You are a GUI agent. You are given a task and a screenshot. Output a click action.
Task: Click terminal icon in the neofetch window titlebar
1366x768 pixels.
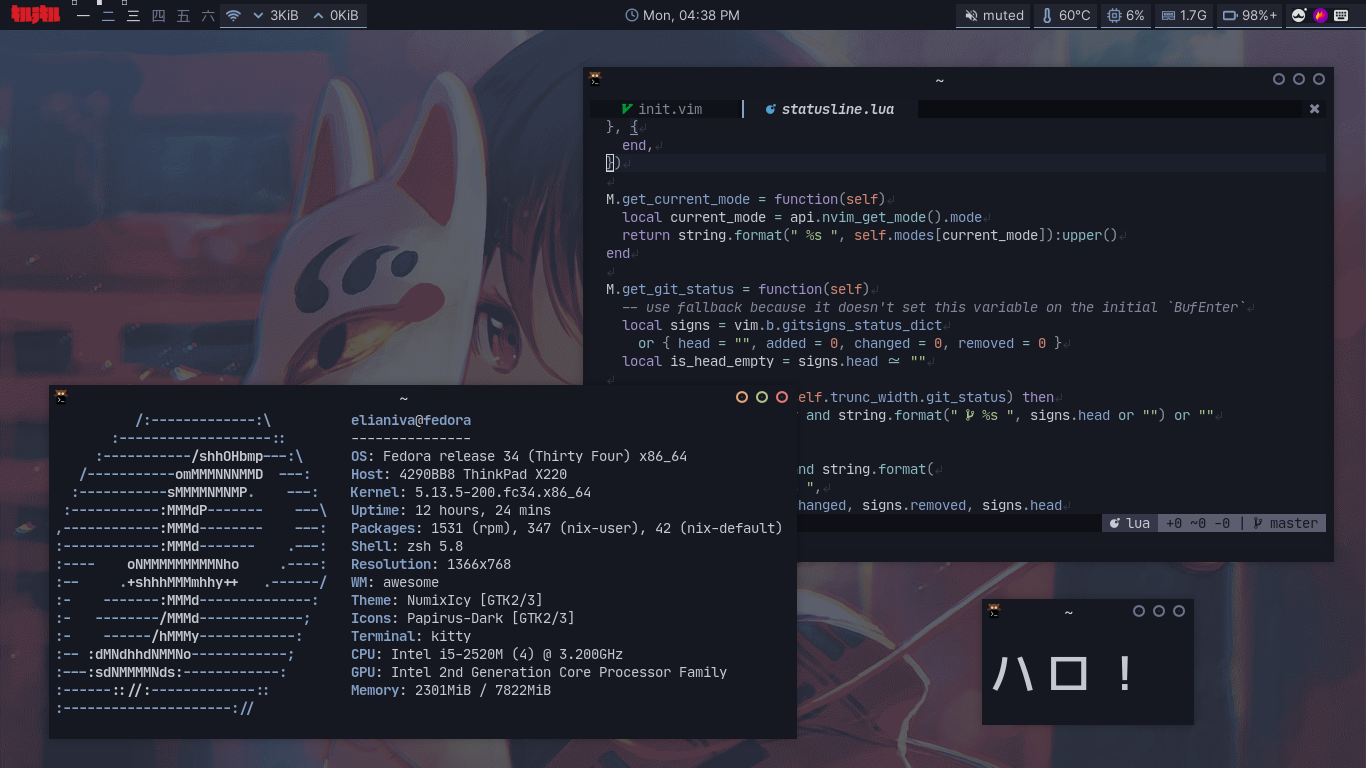[x=61, y=397]
